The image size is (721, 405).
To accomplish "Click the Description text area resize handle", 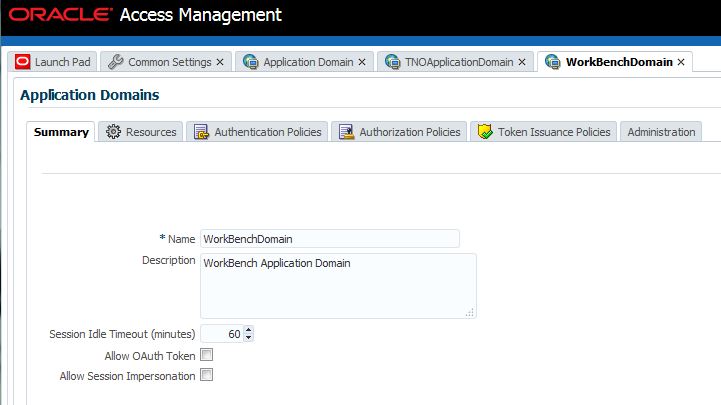I will [469, 313].
